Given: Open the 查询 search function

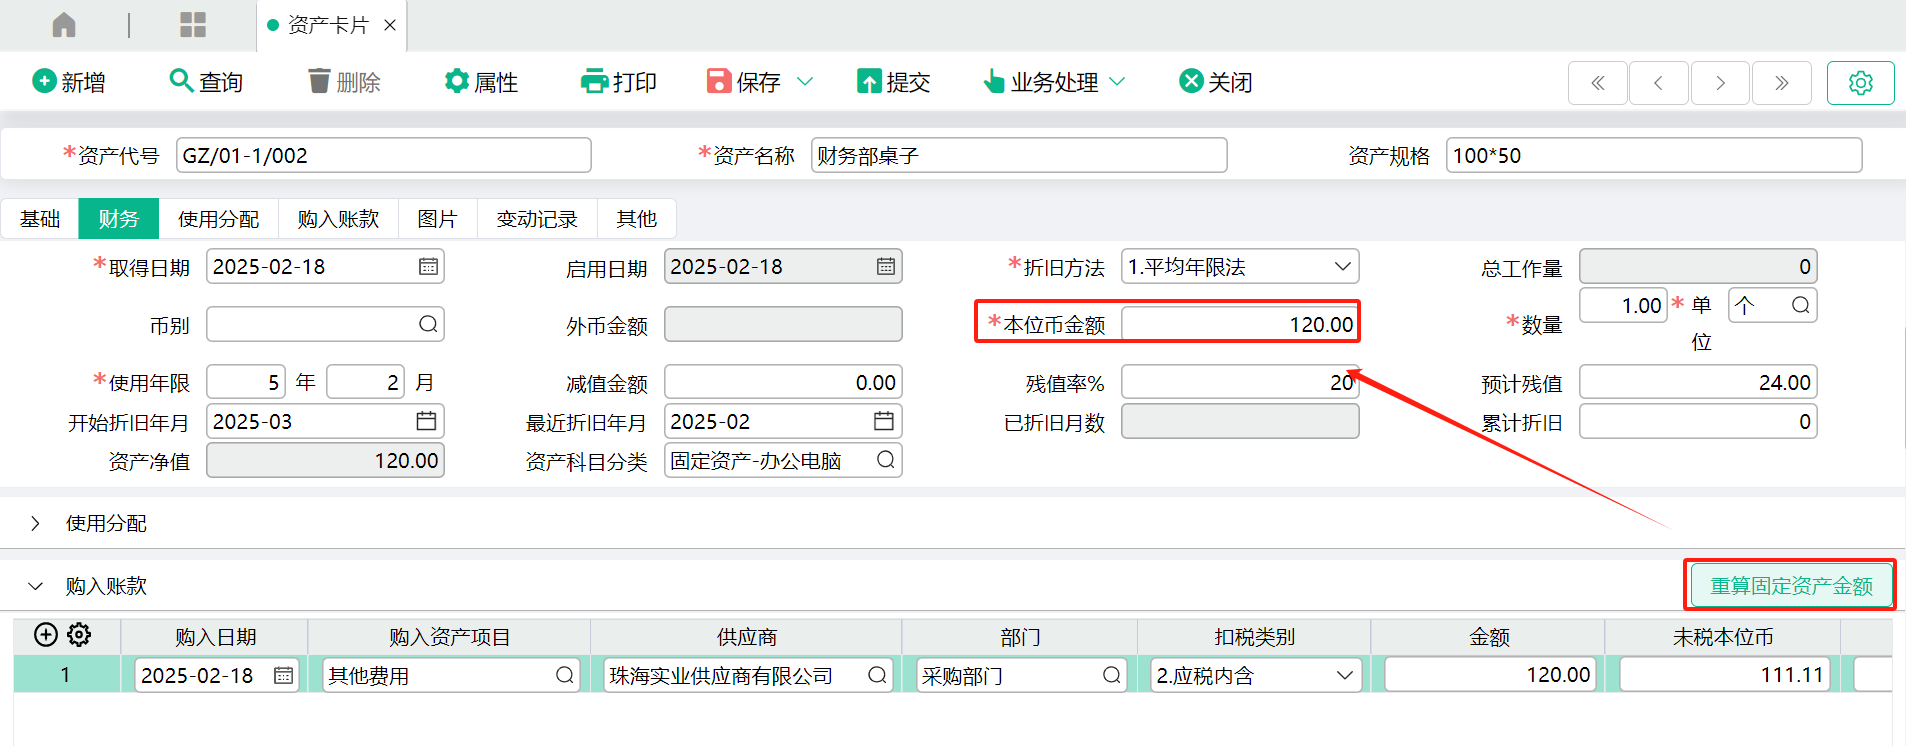Looking at the screenshot, I should click(x=206, y=82).
